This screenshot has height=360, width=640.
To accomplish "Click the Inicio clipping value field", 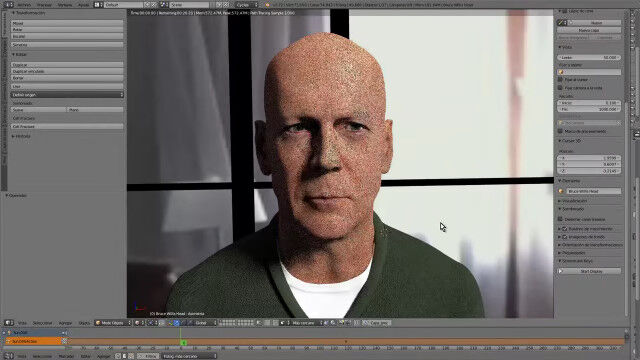I will pos(589,103).
